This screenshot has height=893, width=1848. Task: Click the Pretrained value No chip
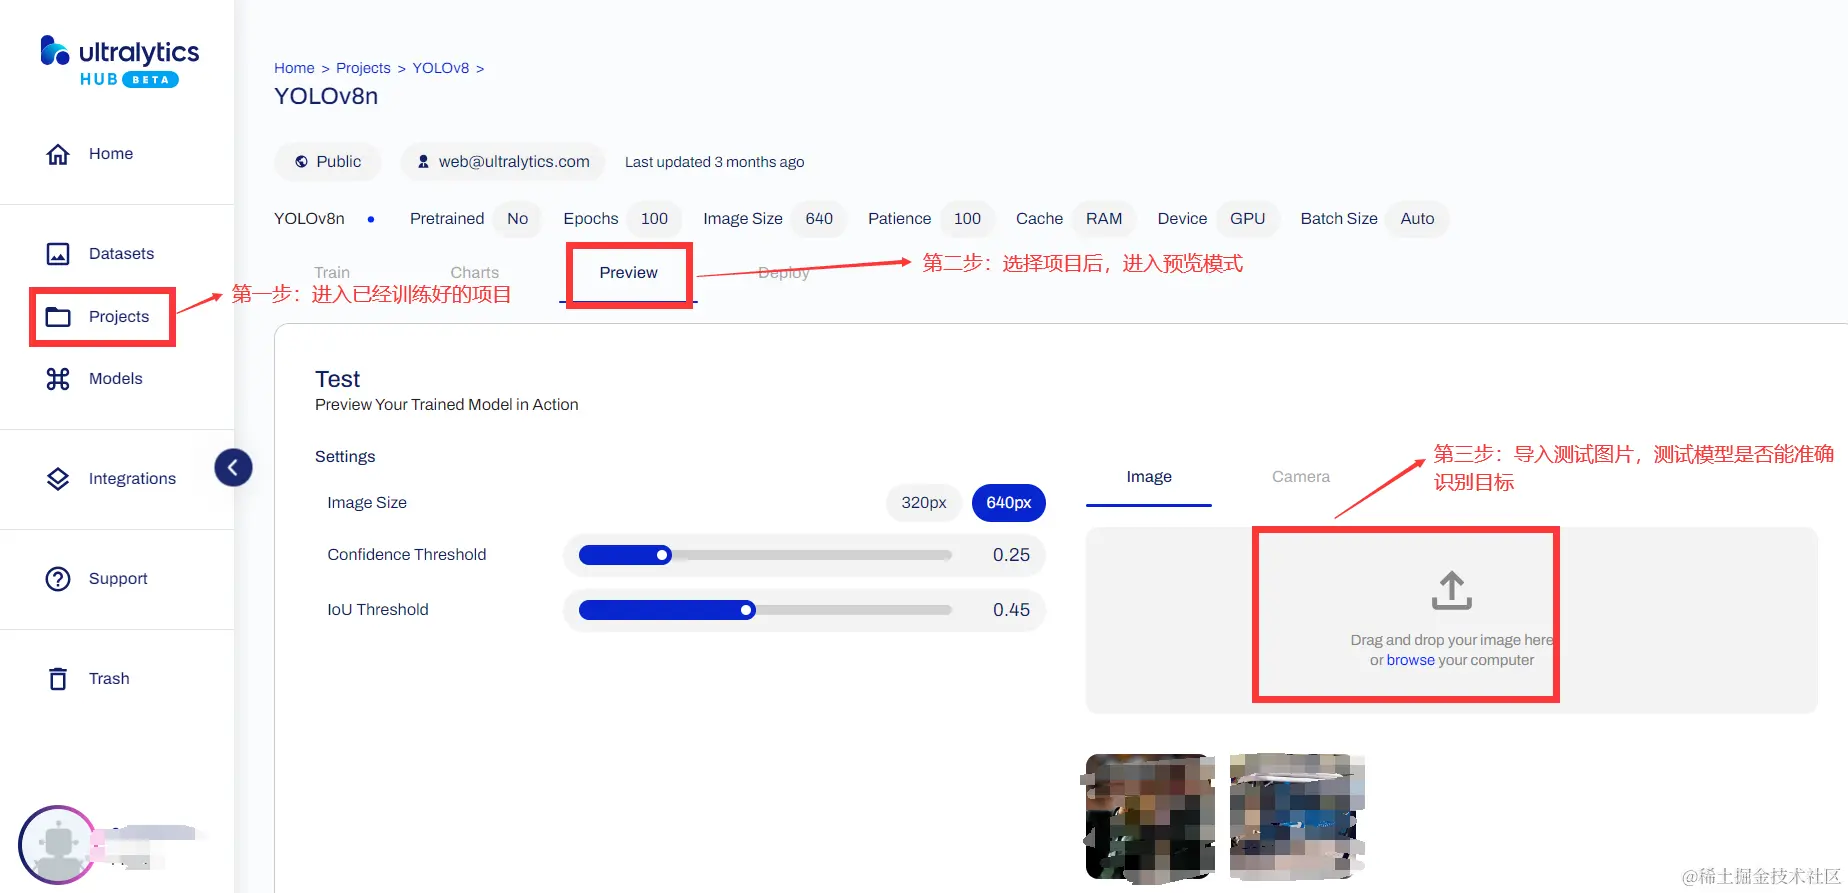pyautogui.click(x=517, y=219)
